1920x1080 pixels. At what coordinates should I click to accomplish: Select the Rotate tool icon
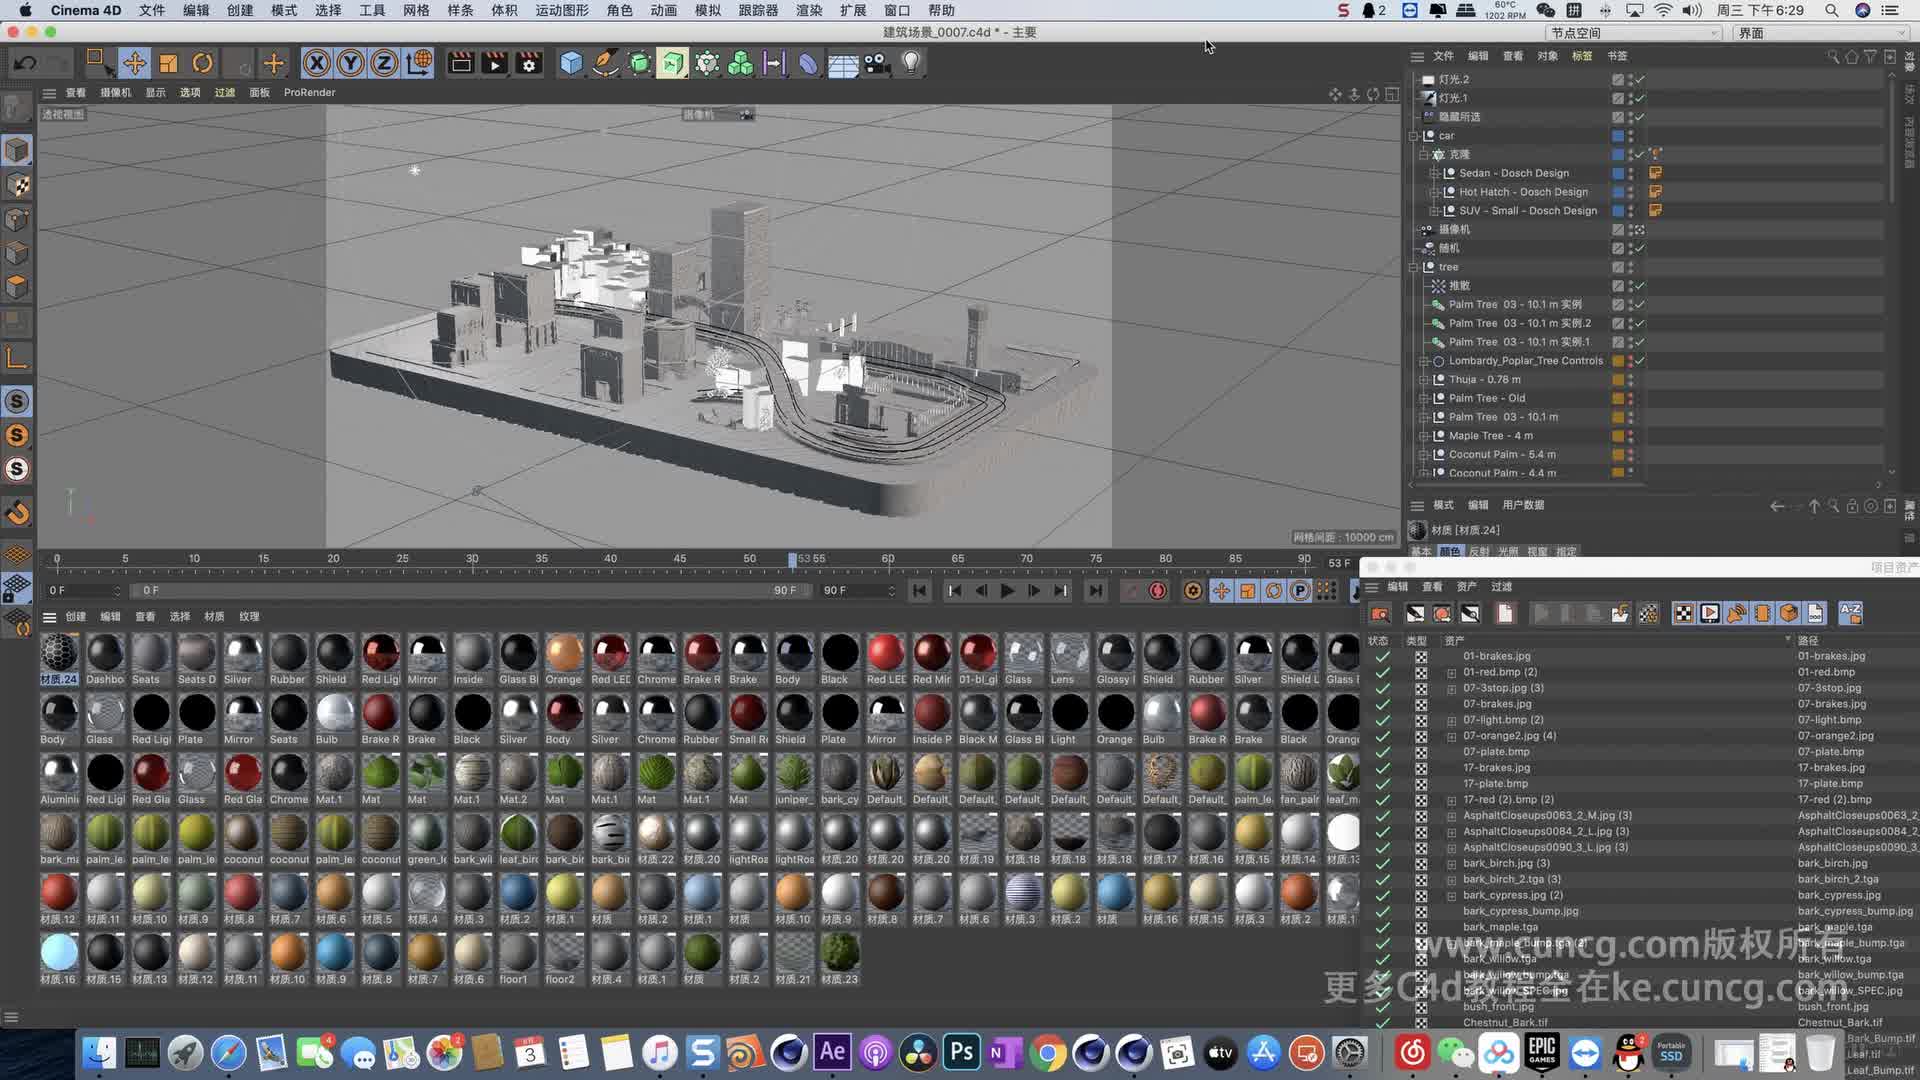(202, 64)
